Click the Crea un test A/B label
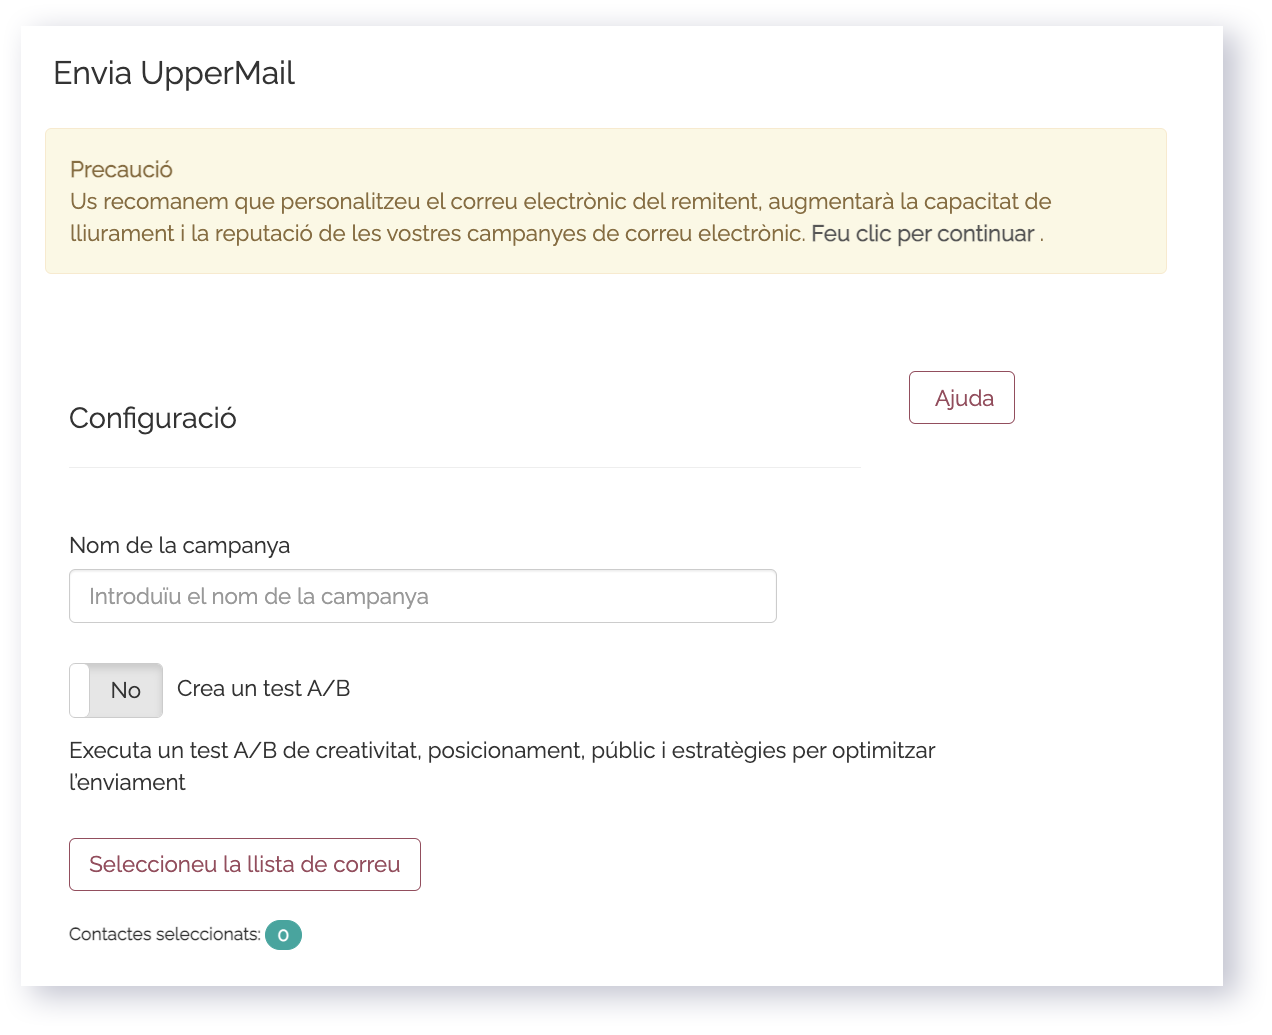Screen dimensions: 1272x1035 [263, 688]
